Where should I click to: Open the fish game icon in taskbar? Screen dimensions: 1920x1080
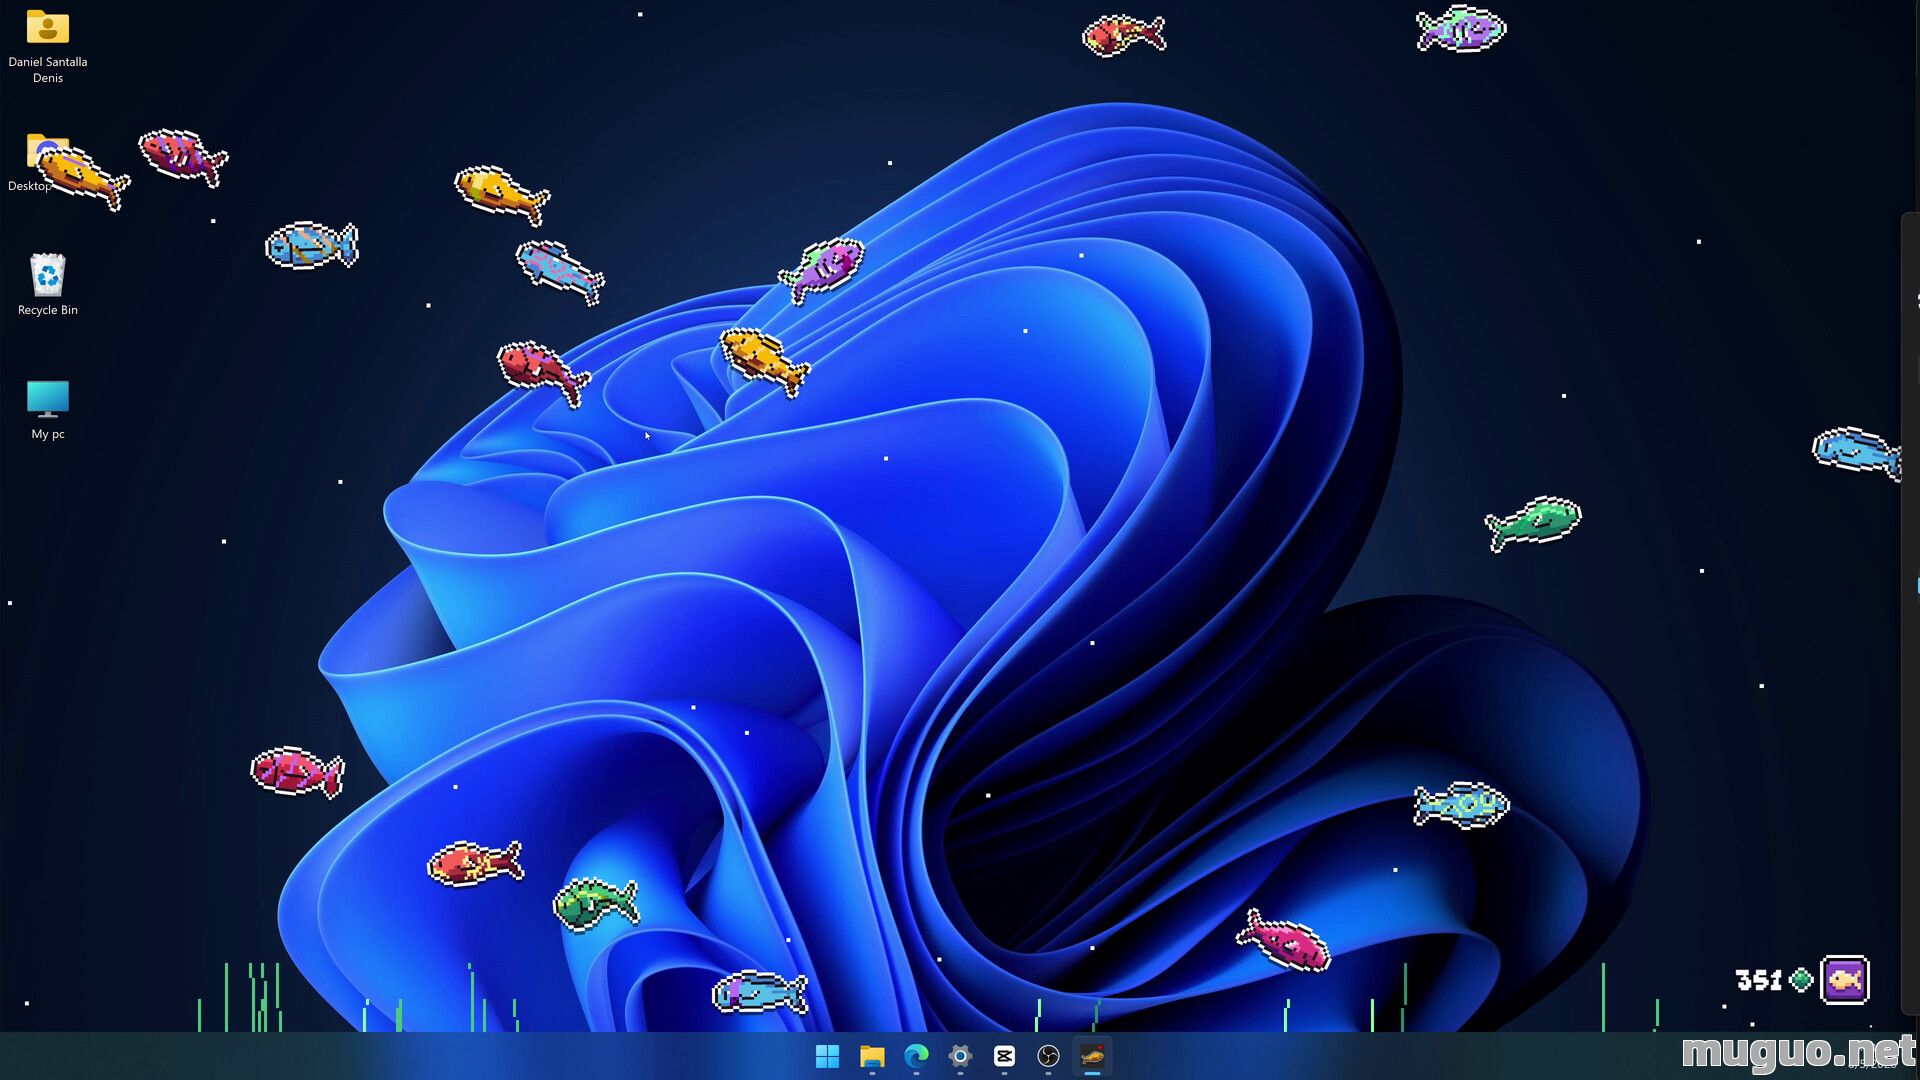pyautogui.click(x=1092, y=1056)
